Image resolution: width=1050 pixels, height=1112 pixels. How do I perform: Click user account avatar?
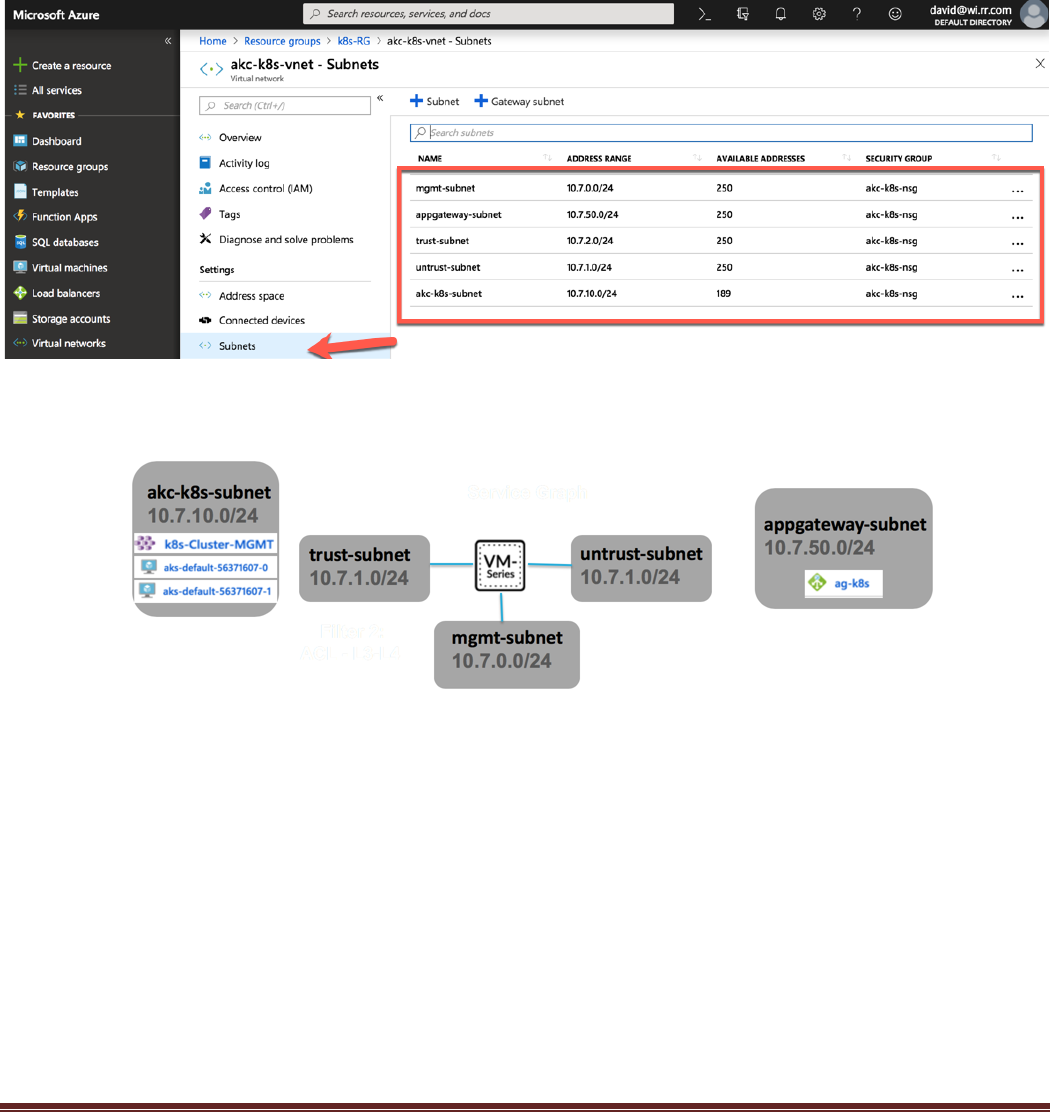(x=1033, y=14)
